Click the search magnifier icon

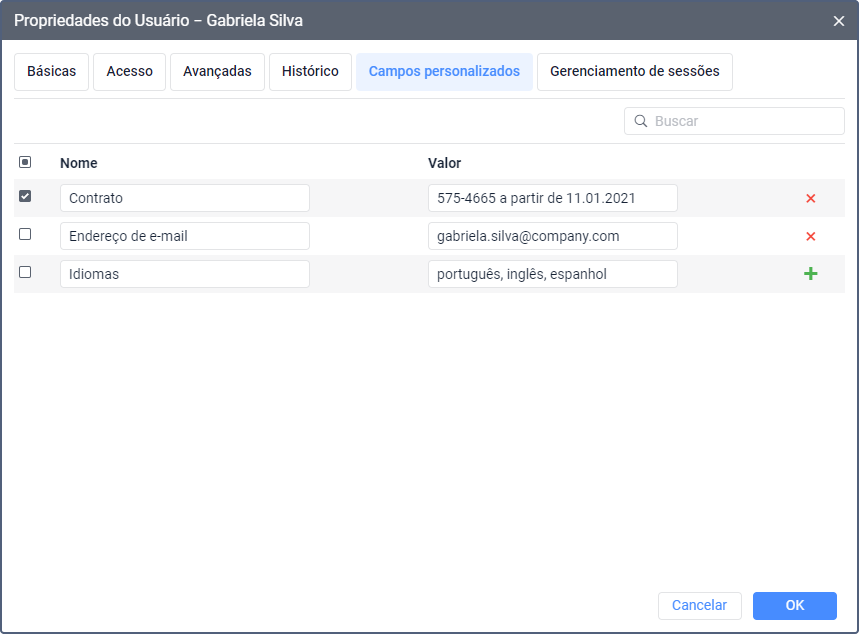coord(640,121)
